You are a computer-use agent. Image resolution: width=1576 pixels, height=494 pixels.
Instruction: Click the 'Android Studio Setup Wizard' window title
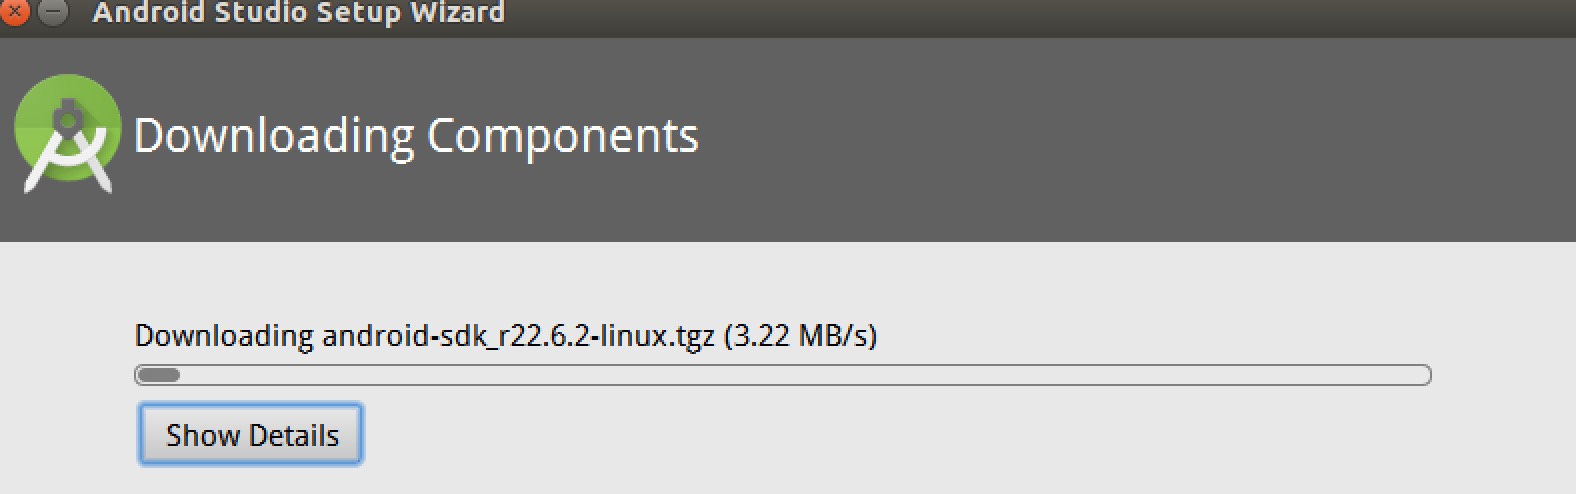298,13
